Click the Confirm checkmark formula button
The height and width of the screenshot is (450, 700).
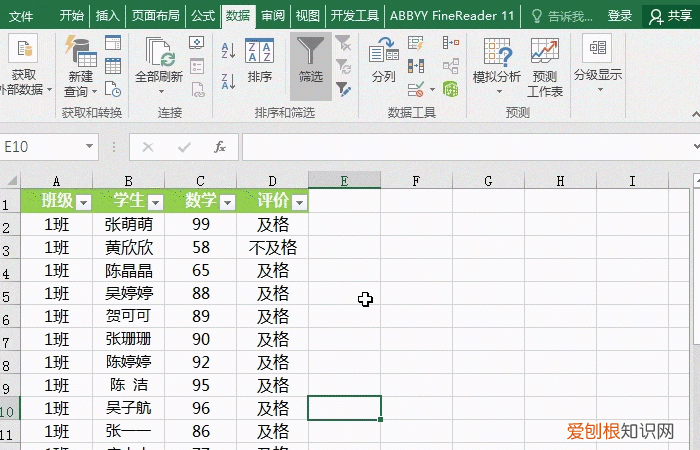click(x=184, y=146)
